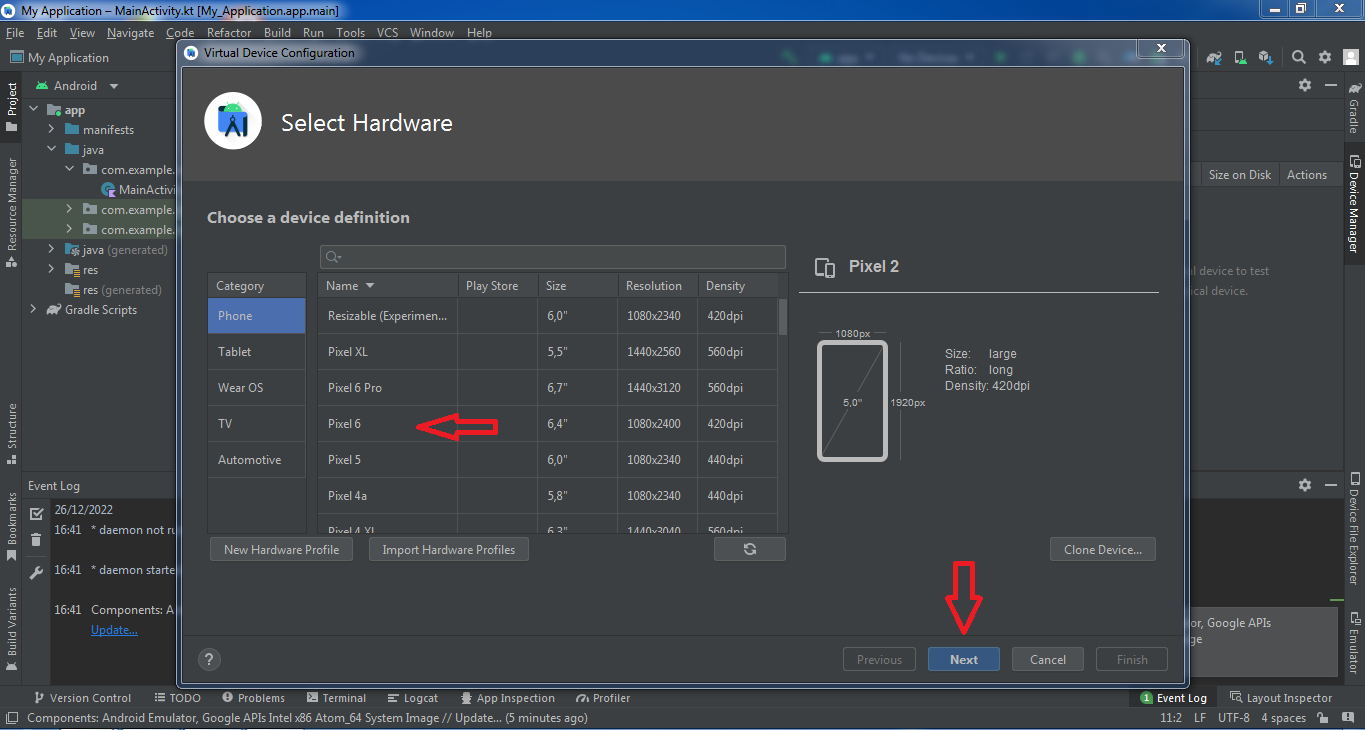This screenshot has height=730, width=1365.
Task: Open the VCS menu
Action: [387, 33]
